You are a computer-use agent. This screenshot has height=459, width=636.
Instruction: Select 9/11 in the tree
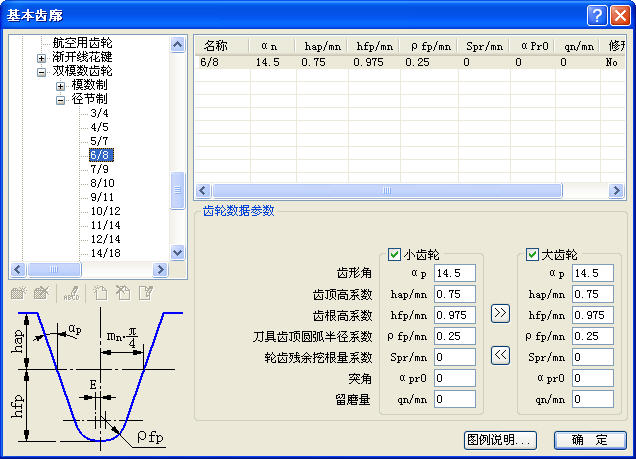pos(102,197)
